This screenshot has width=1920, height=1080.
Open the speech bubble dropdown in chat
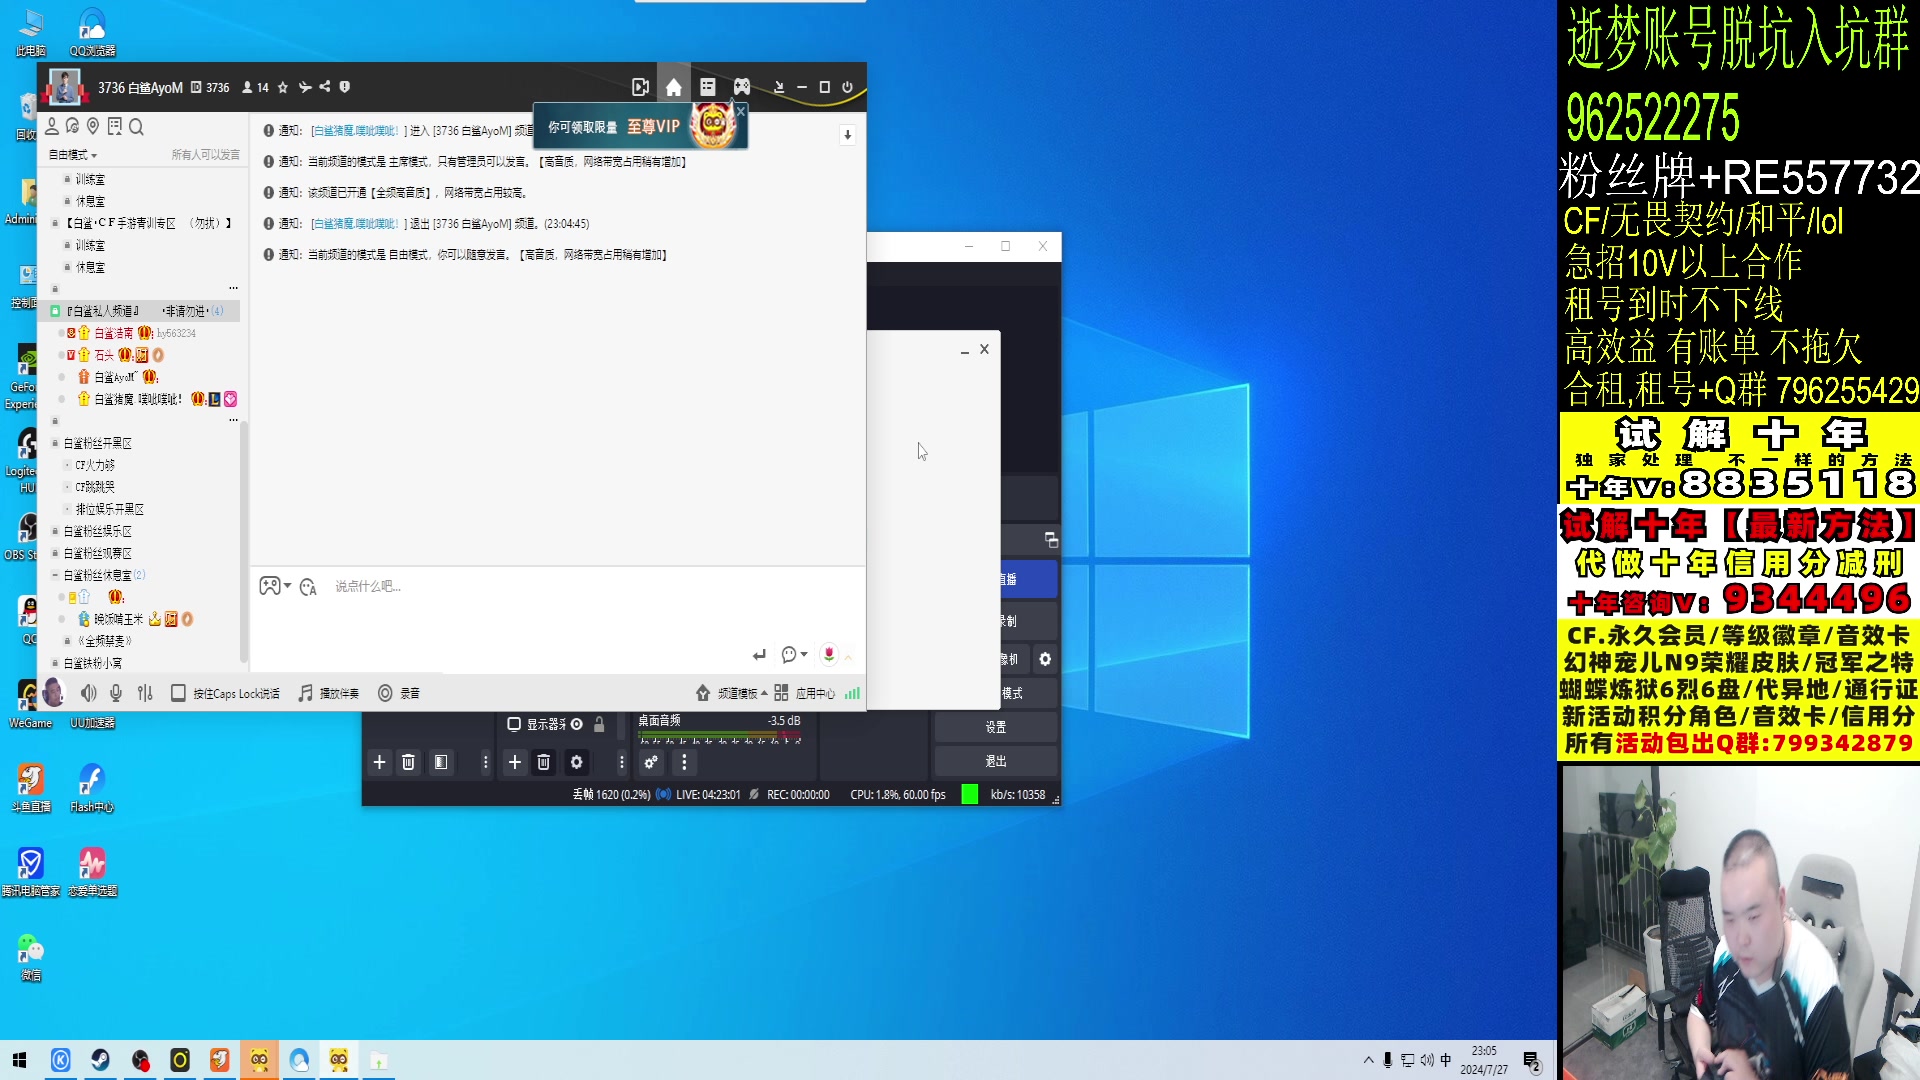tap(794, 655)
